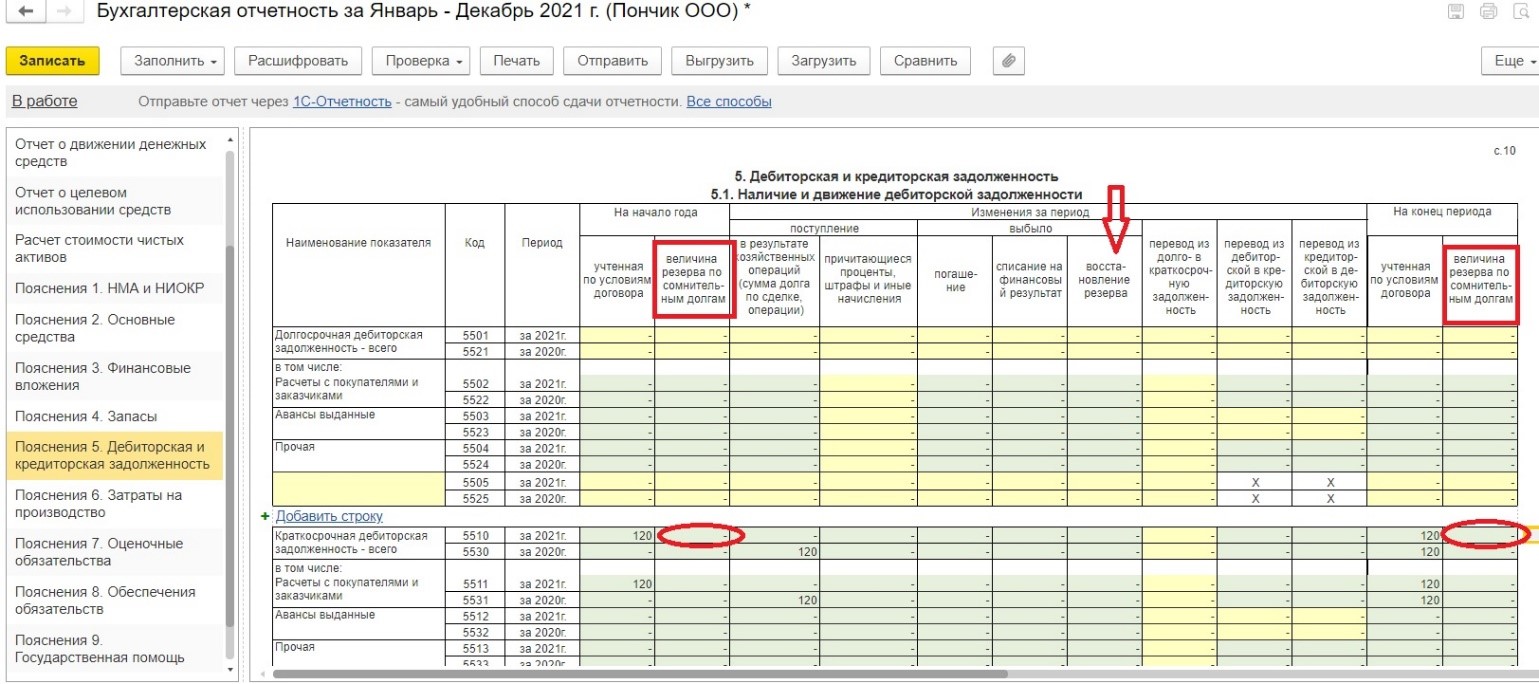Select the code cell 5530
1539x684 pixels.
(x=475, y=552)
